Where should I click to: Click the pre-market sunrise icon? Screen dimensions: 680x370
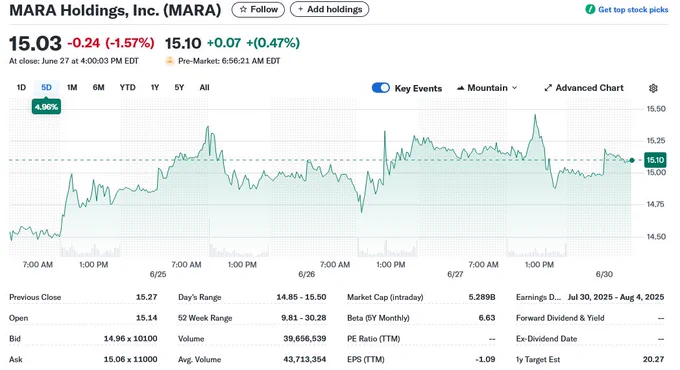pos(170,61)
